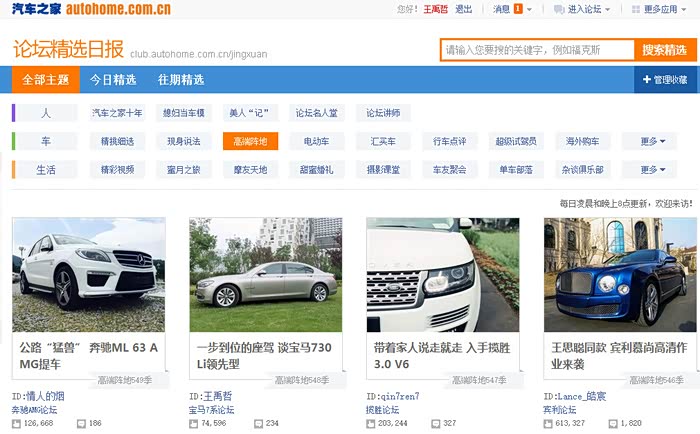
Task: Click the More Apps grid icon
Action: (x=637, y=10)
